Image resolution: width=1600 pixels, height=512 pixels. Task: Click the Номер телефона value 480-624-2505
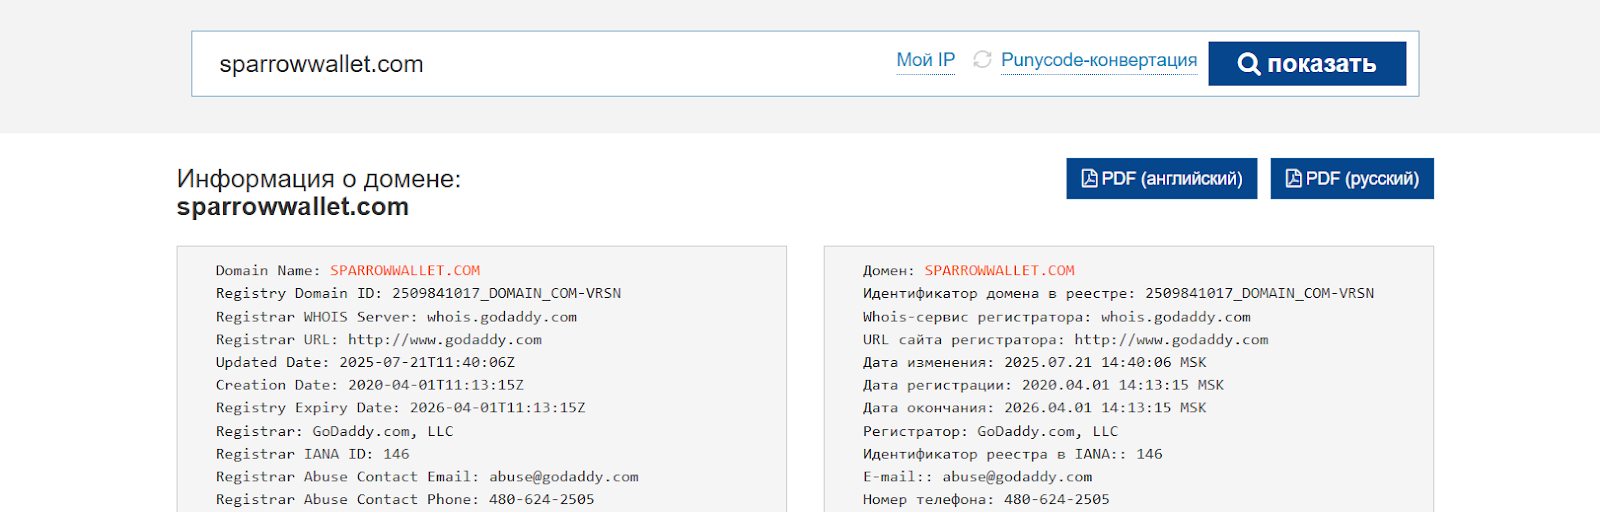[x=1056, y=500]
